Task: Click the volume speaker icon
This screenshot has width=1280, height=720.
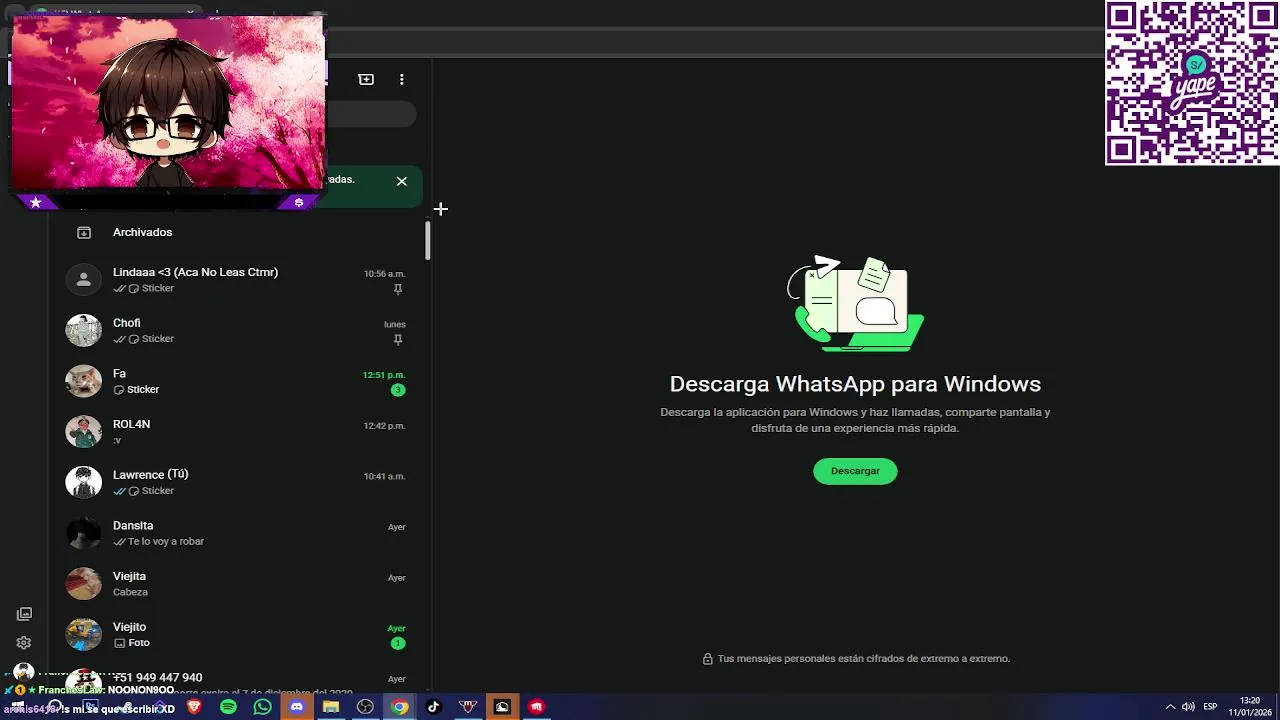Action: click(x=1188, y=707)
